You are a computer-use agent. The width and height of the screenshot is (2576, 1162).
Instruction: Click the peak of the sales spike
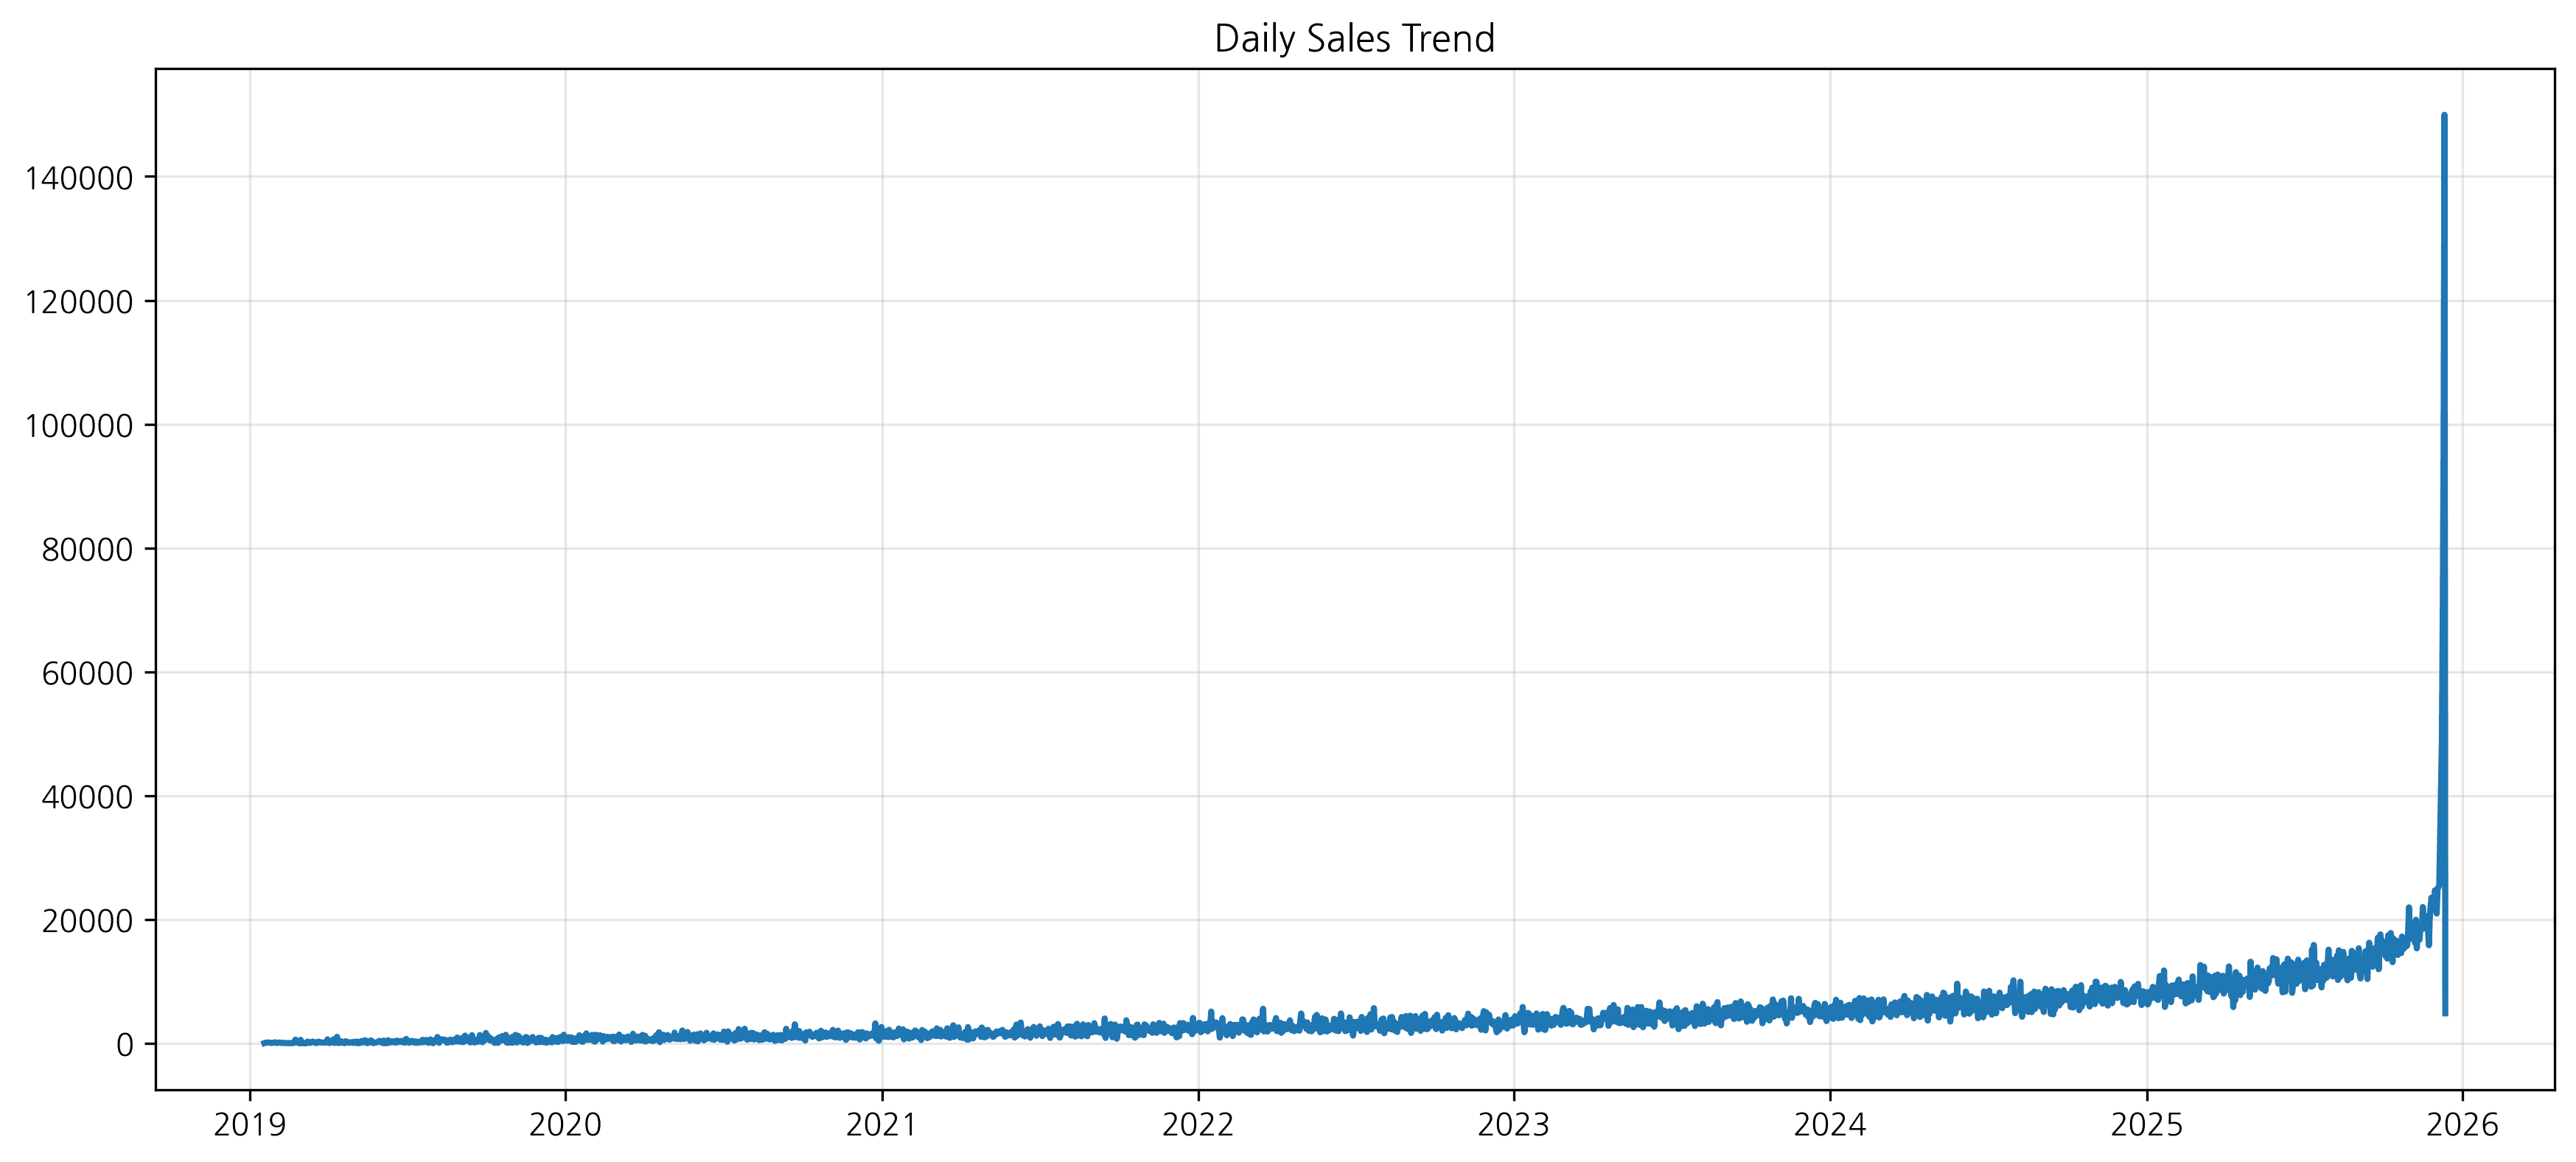tap(2444, 116)
